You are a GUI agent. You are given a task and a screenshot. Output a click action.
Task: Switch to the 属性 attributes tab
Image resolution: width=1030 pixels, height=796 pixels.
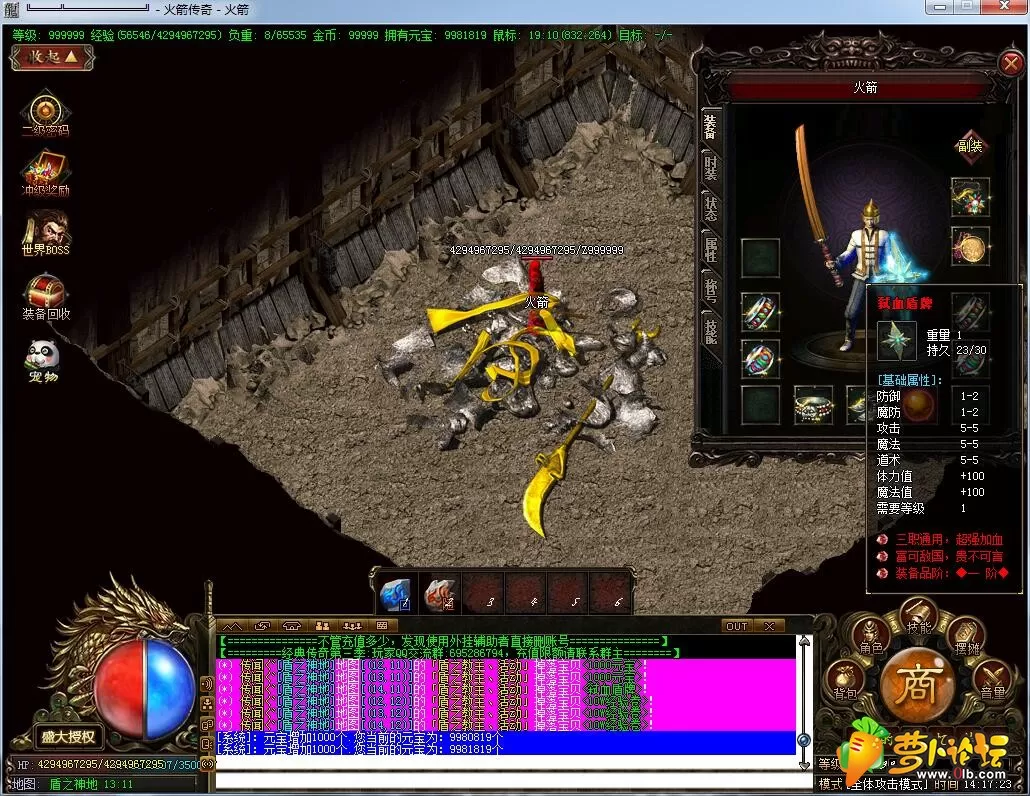(711, 249)
